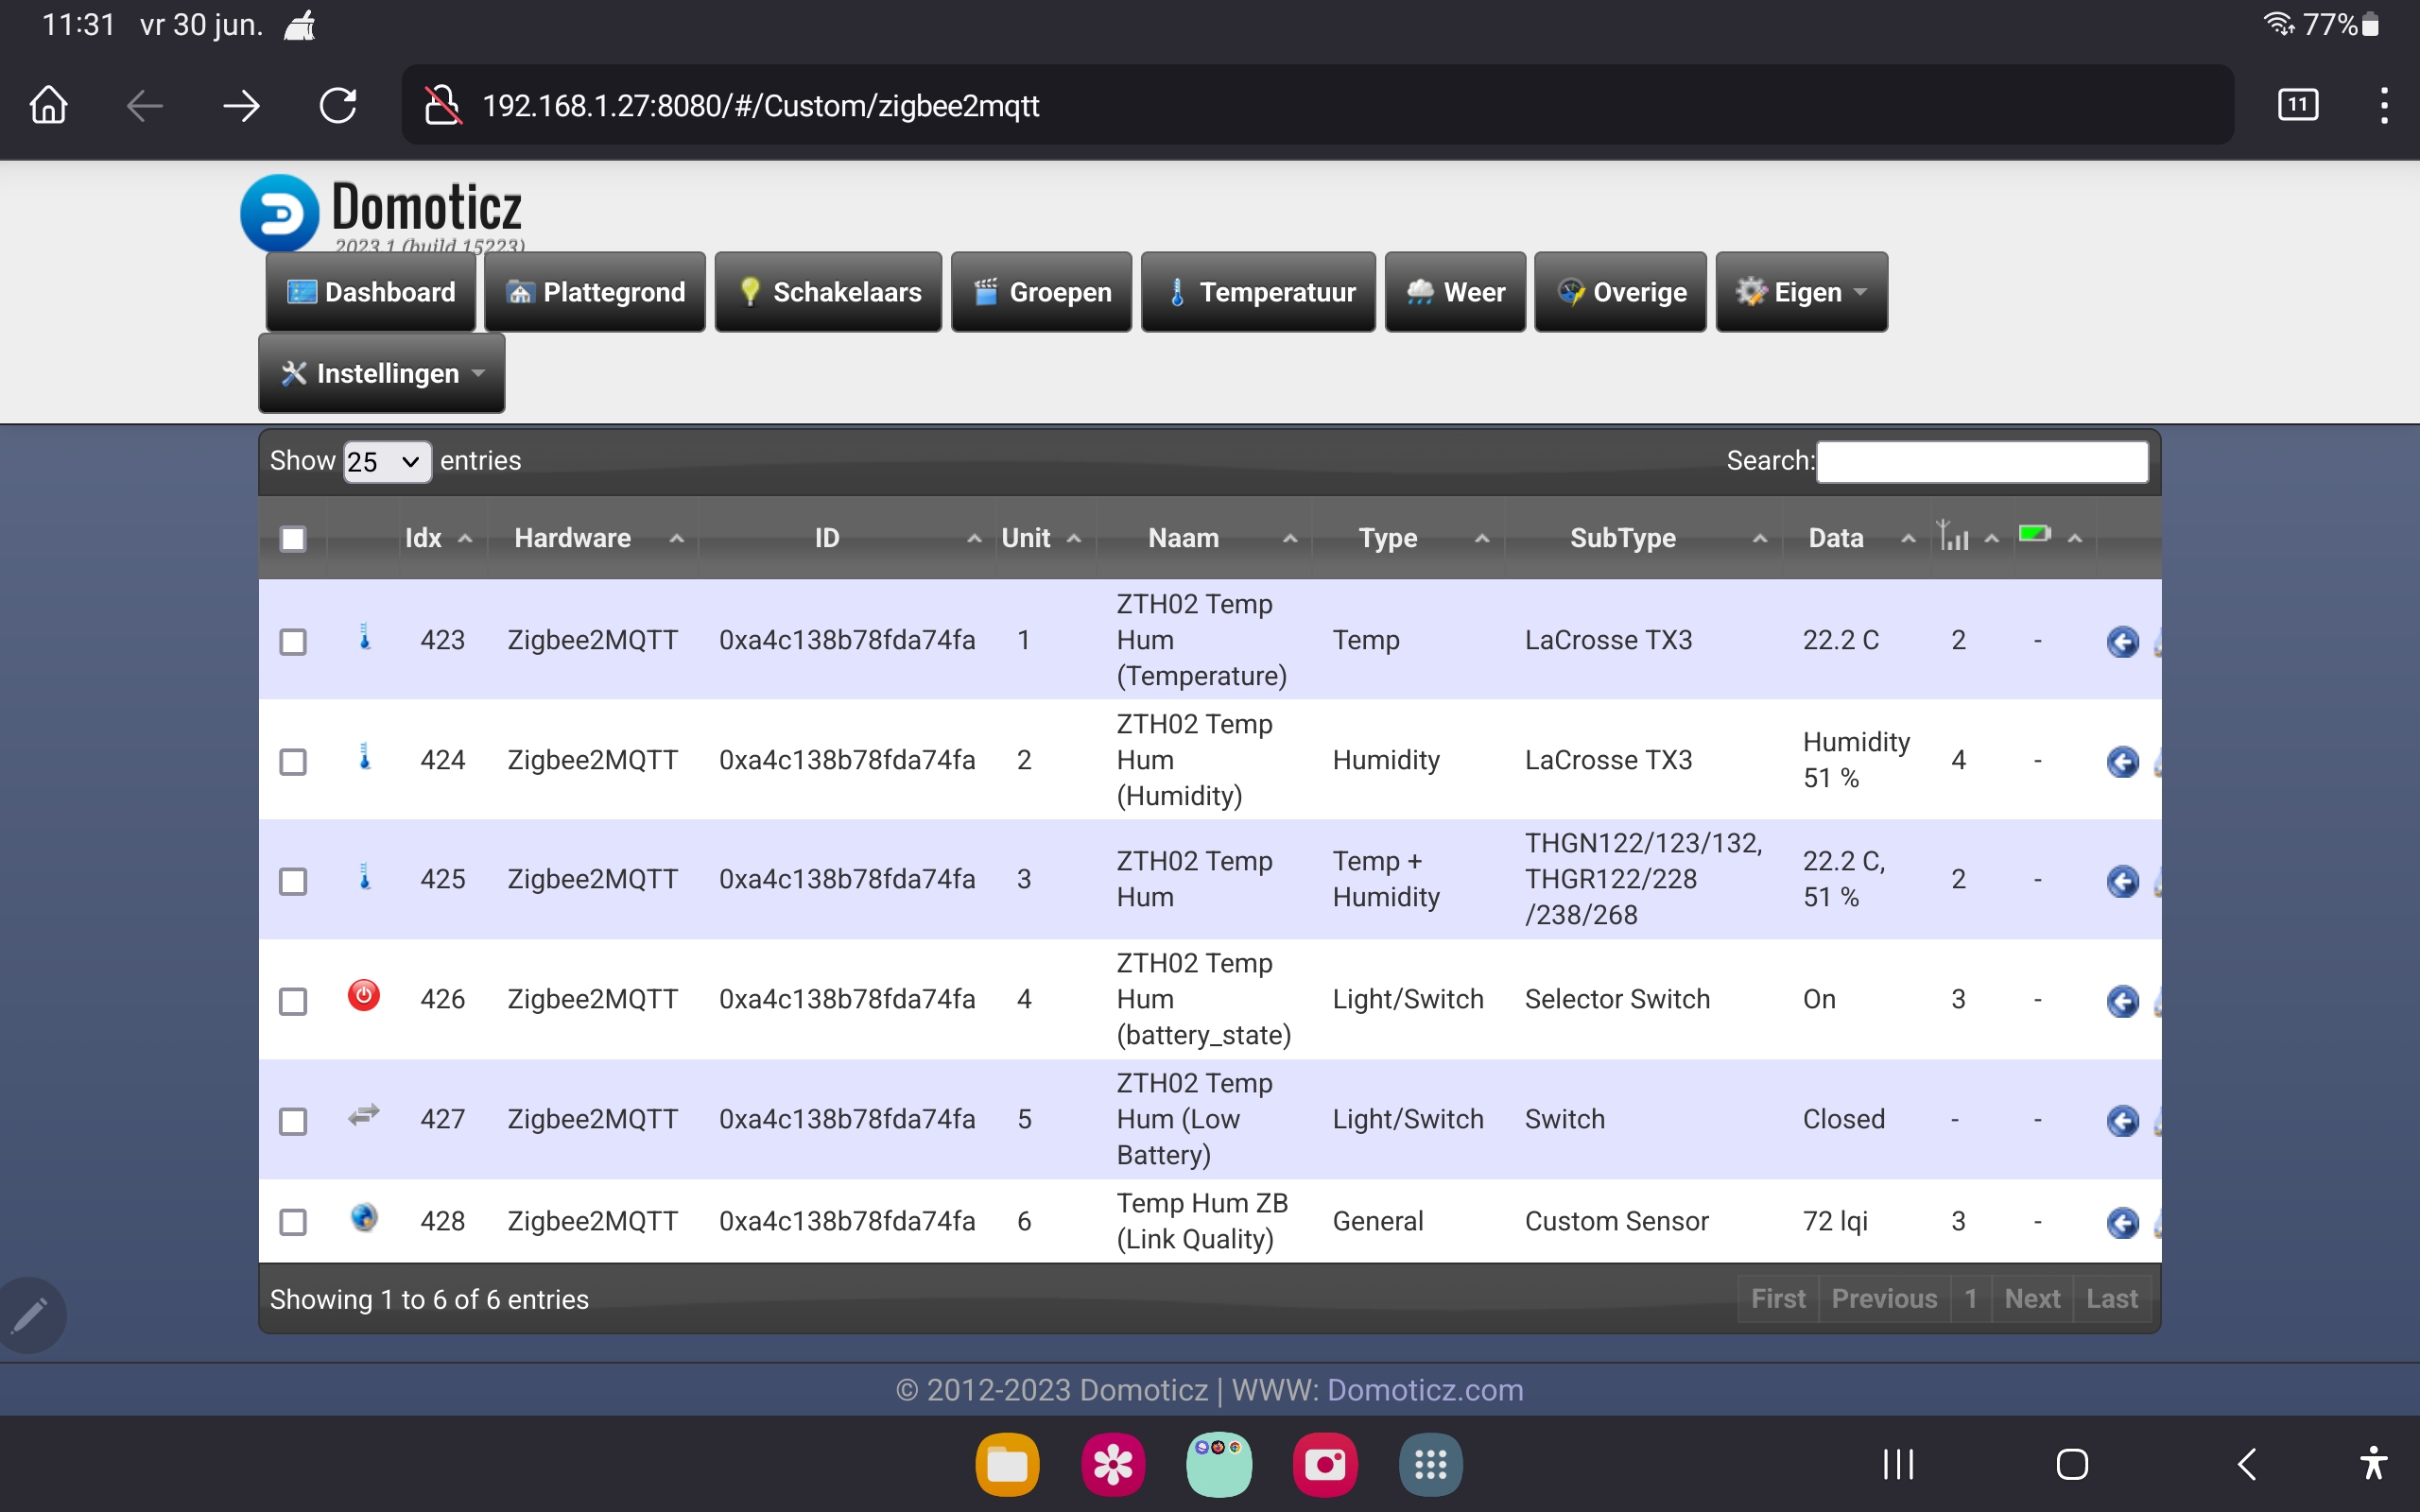Expand the Eigen dropdown menu
The width and height of the screenshot is (2420, 1512).
tap(1801, 292)
